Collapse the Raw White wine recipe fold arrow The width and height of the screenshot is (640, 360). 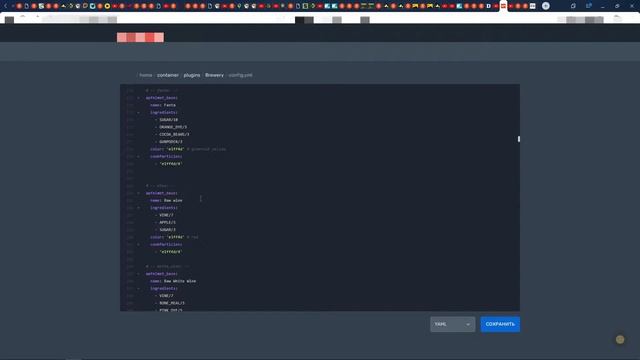click(138, 274)
